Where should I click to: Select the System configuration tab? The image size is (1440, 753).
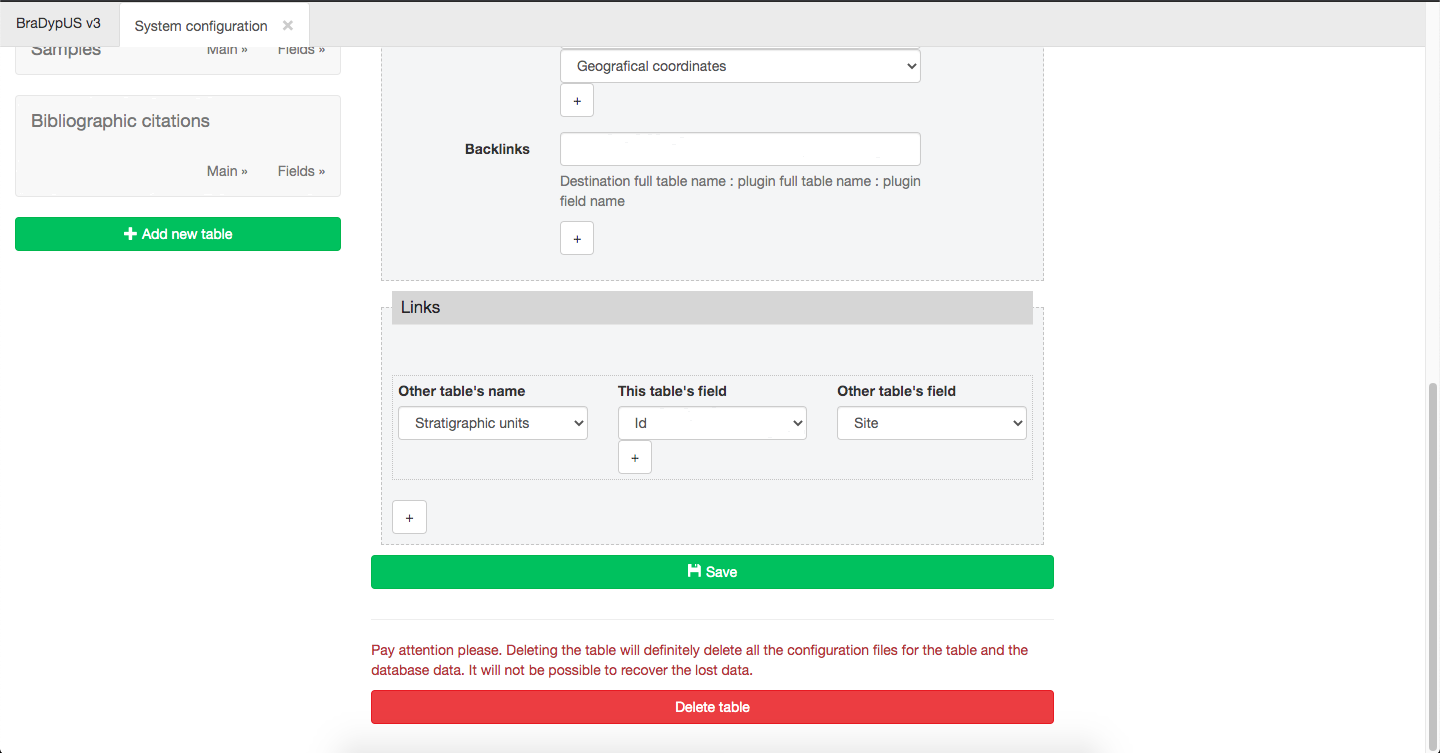pyautogui.click(x=201, y=26)
